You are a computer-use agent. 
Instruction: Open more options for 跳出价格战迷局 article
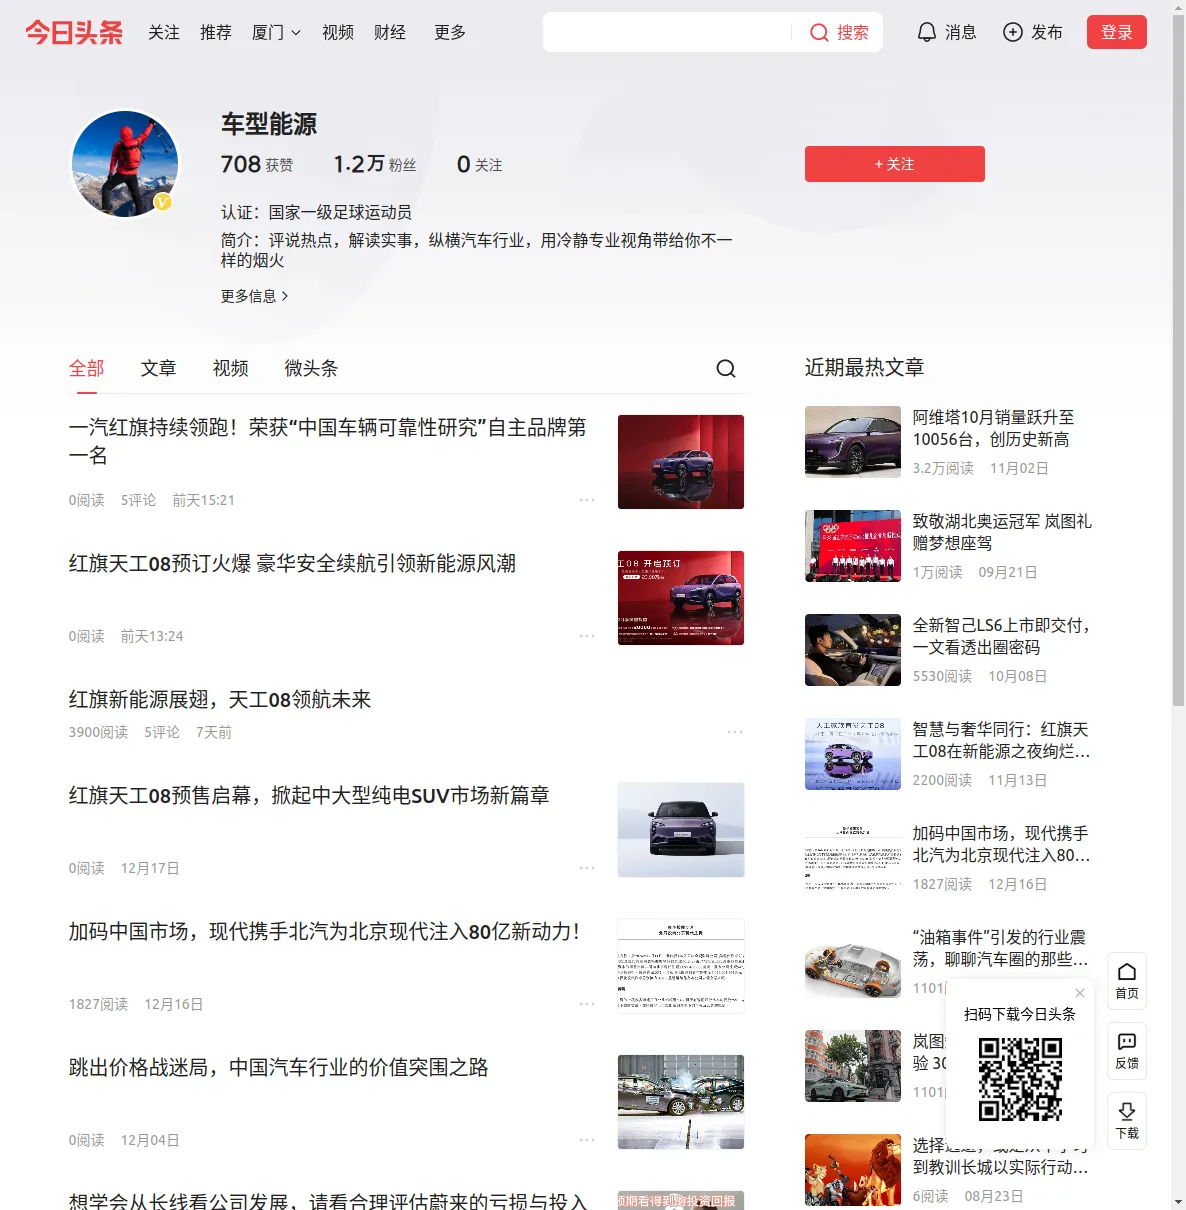click(x=587, y=1140)
